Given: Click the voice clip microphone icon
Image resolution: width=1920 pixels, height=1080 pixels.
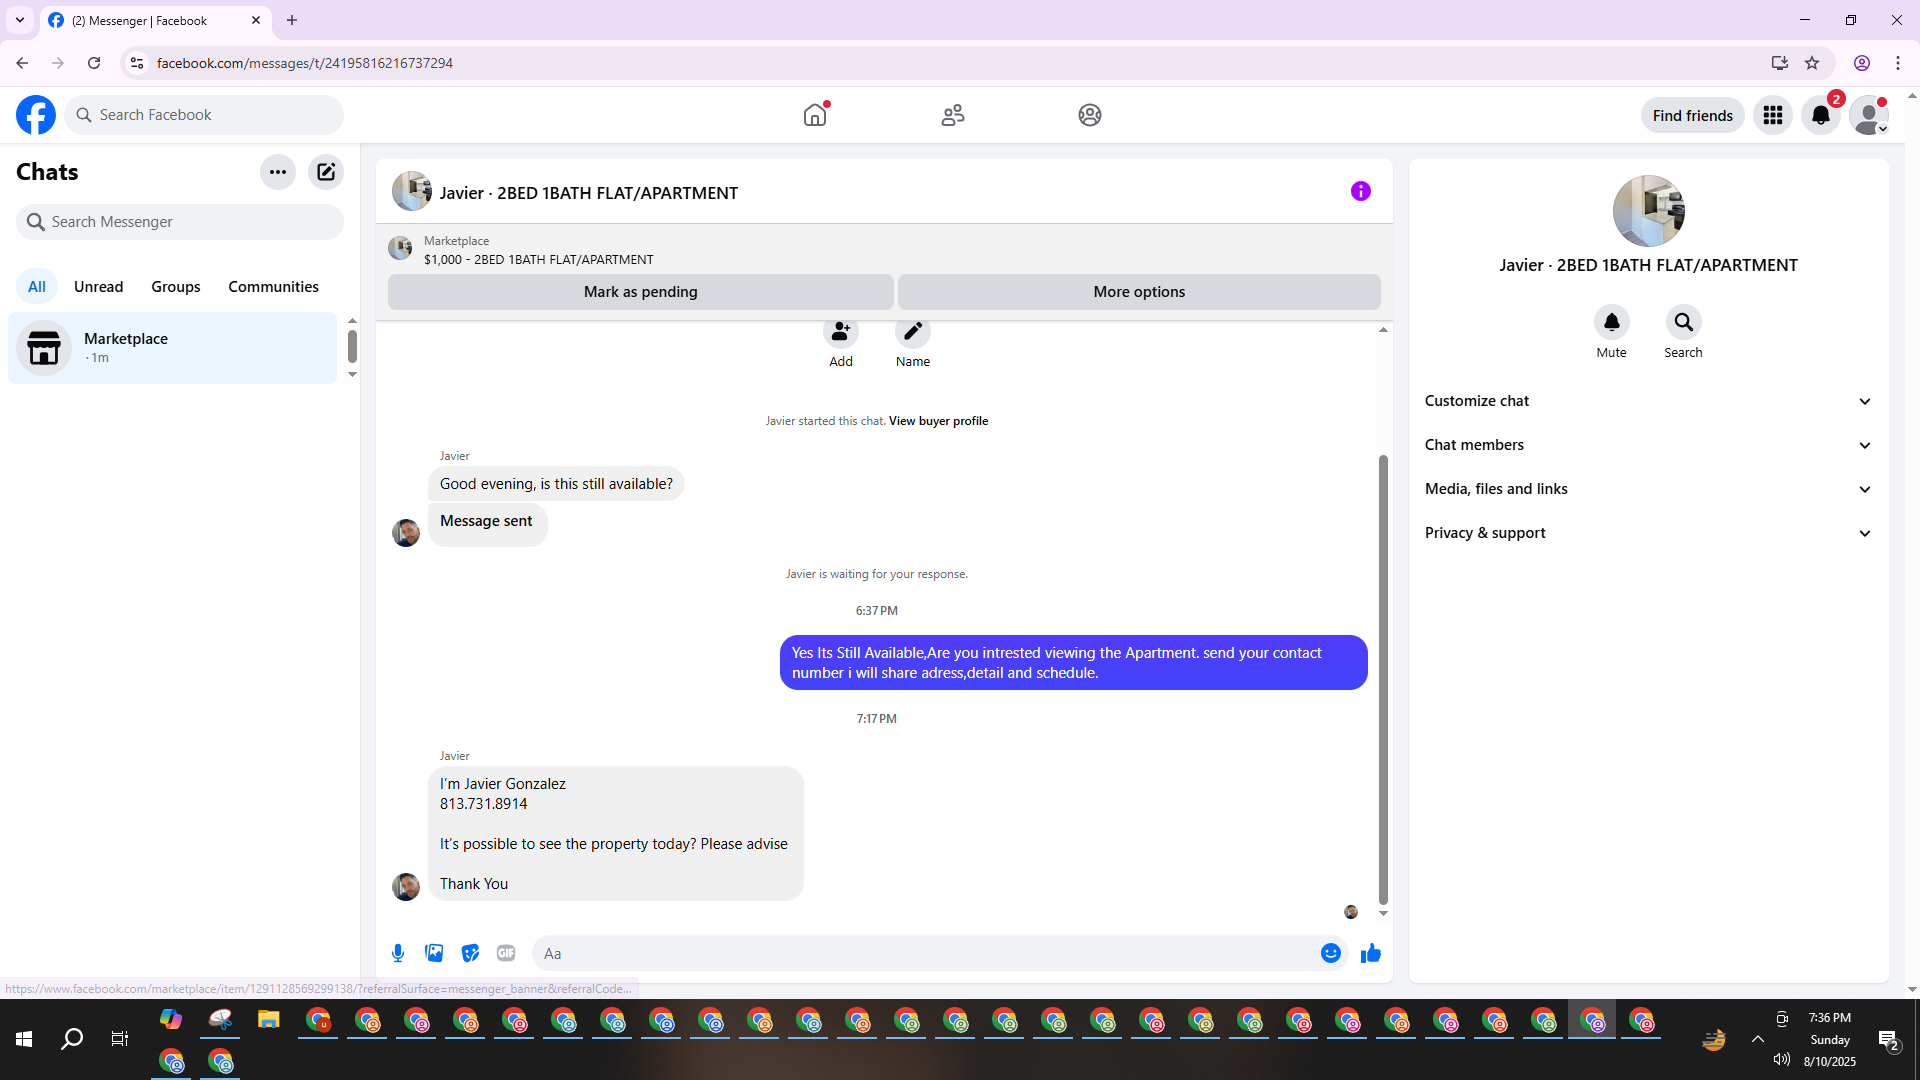Looking at the screenshot, I should pyautogui.click(x=398, y=953).
